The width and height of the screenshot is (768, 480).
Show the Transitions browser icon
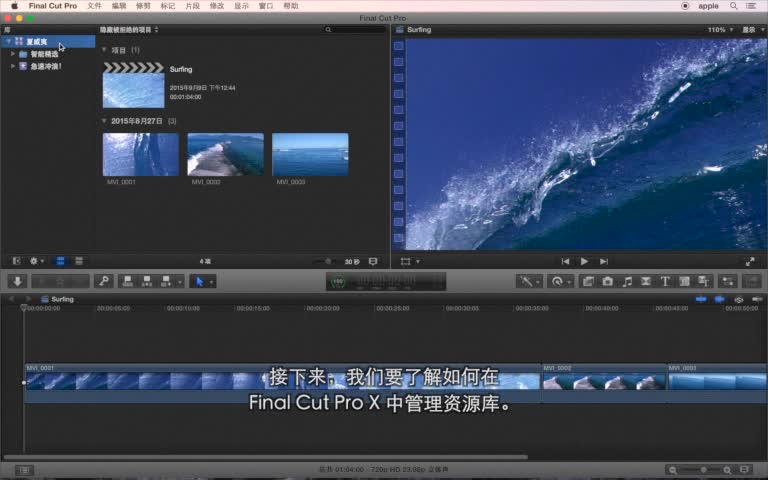pos(646,281)
